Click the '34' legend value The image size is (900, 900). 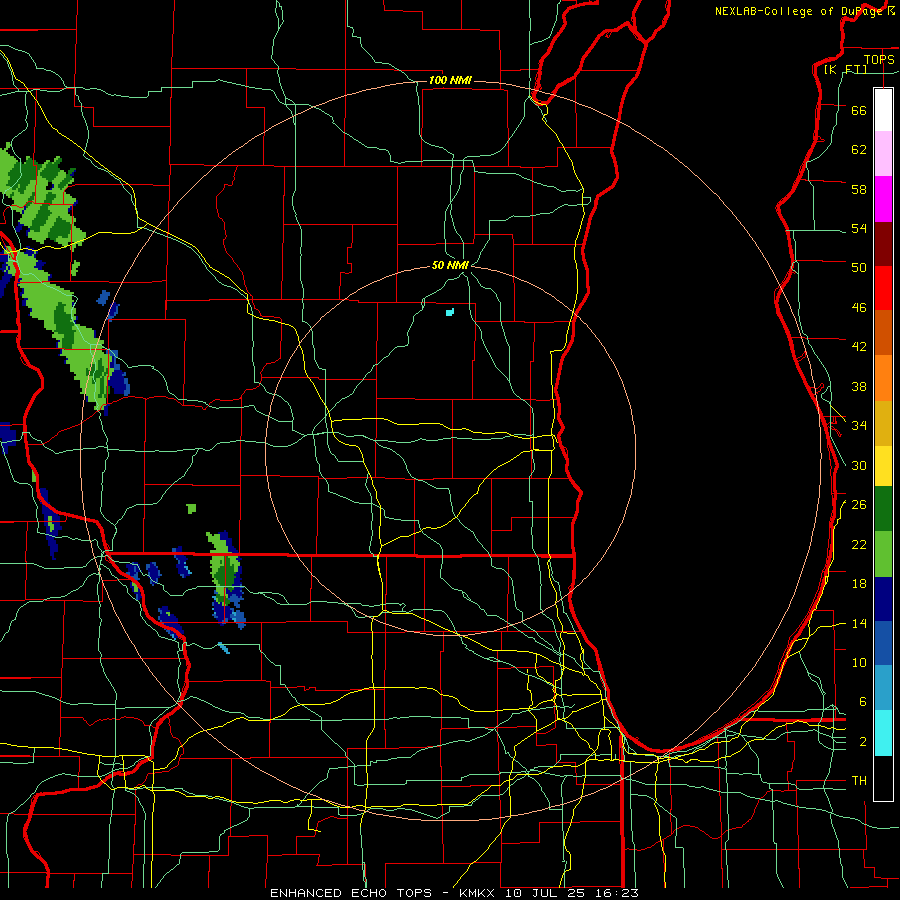pyautogui.click(x=859, y=426)
